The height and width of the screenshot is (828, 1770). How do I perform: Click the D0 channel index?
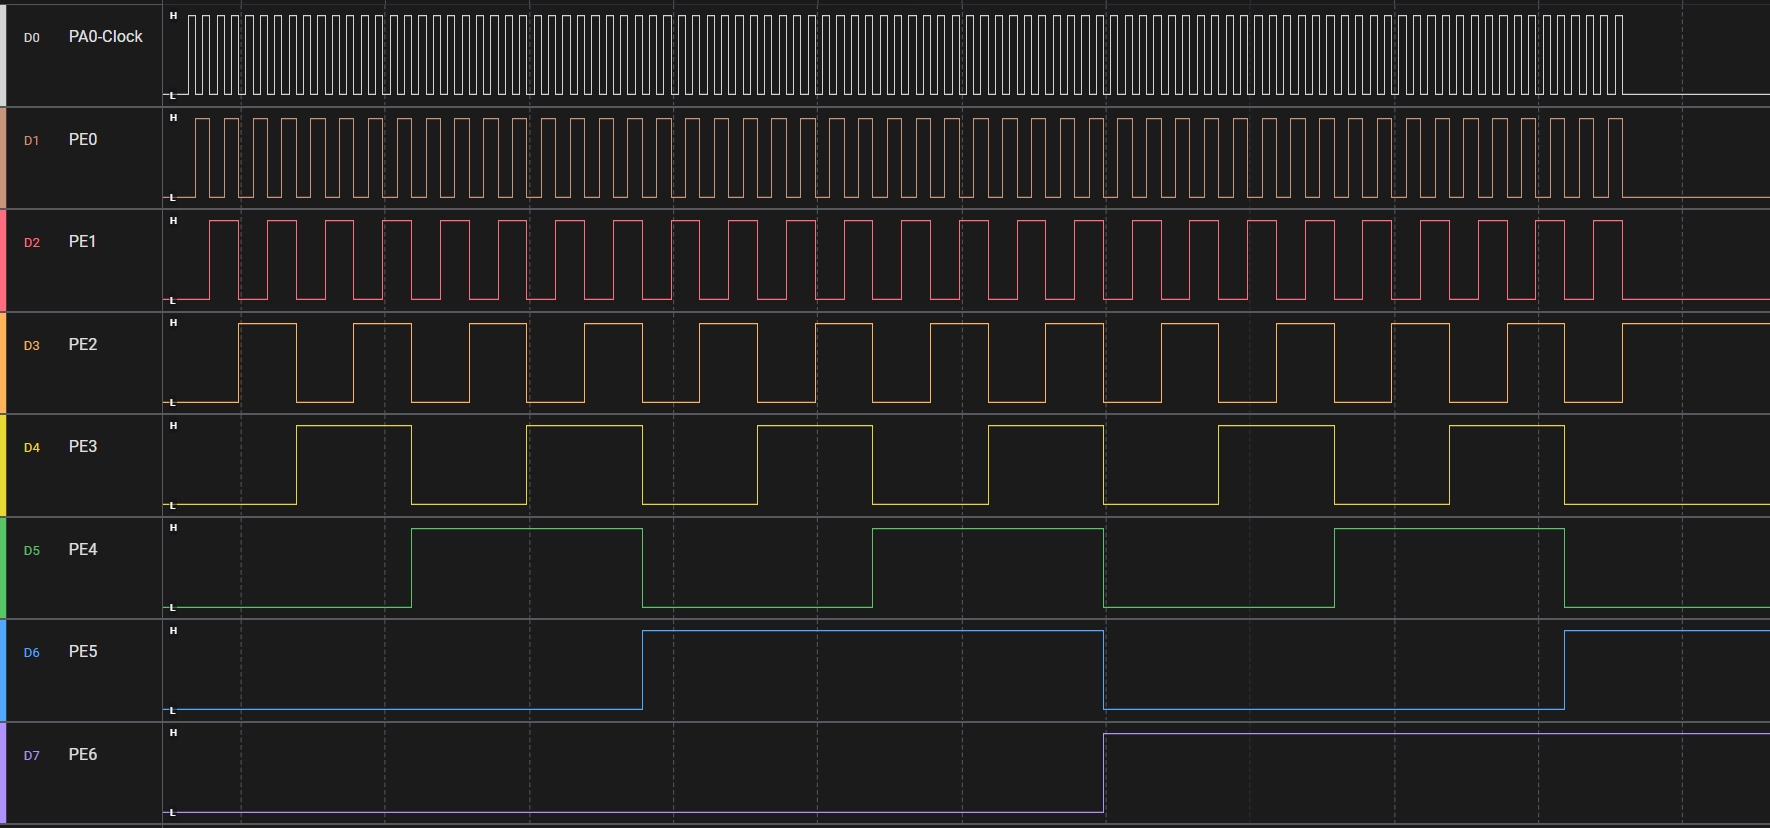pyautogui.click(x=32, y=38)
